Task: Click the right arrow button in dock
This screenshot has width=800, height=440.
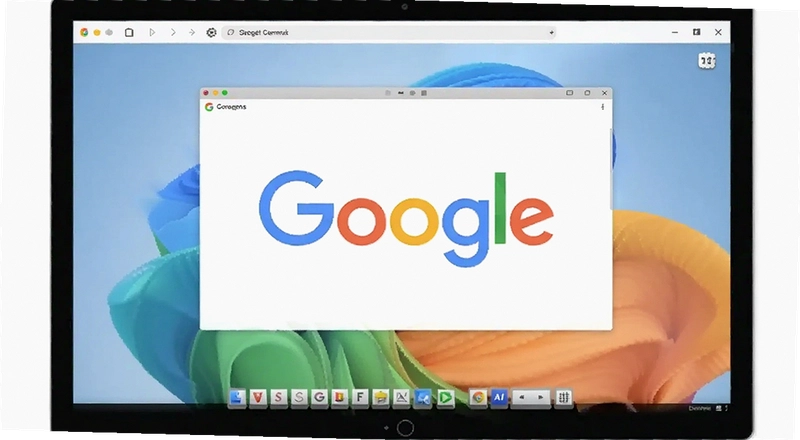Action: [540, 397]
